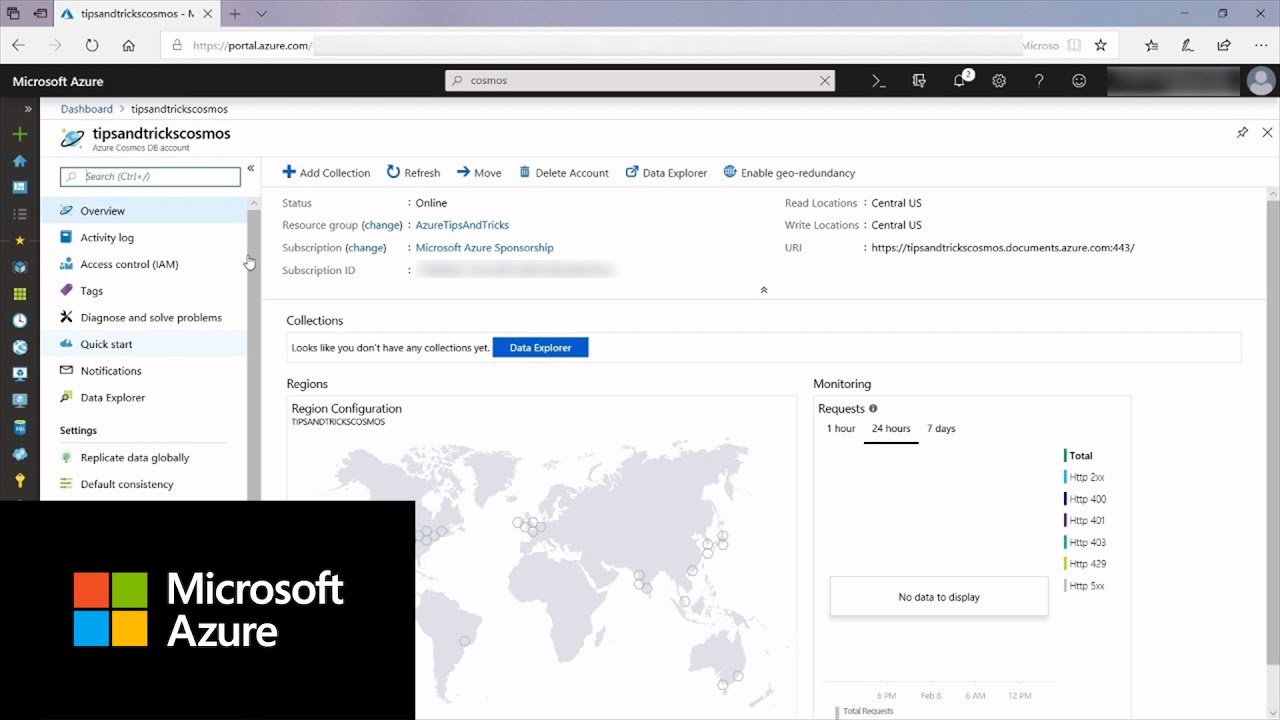Open Default consistency setting
Screen dimensions: 1280x720
pyautogui.click(x=143, y=484)
